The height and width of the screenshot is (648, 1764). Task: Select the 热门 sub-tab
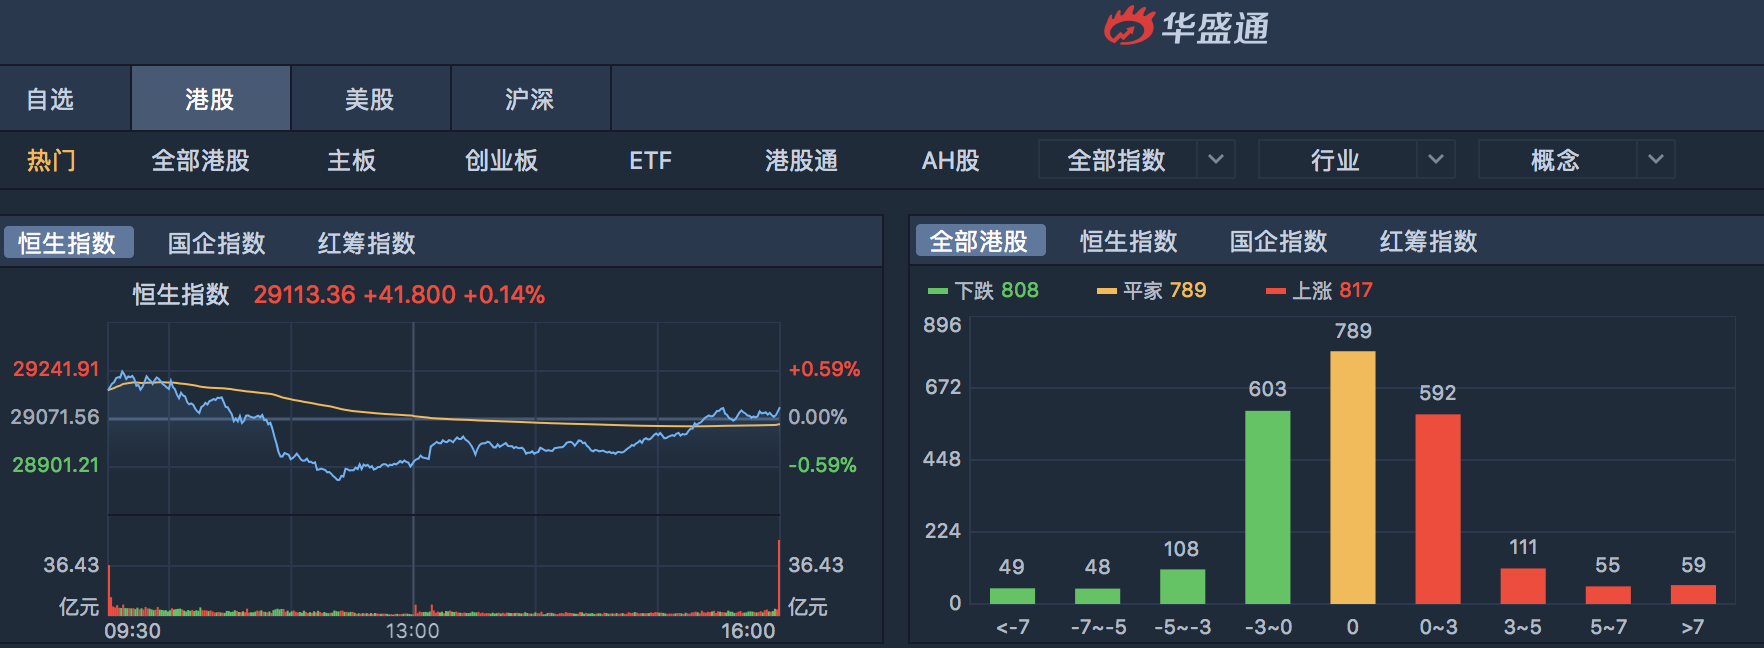[x=51, y=160]
